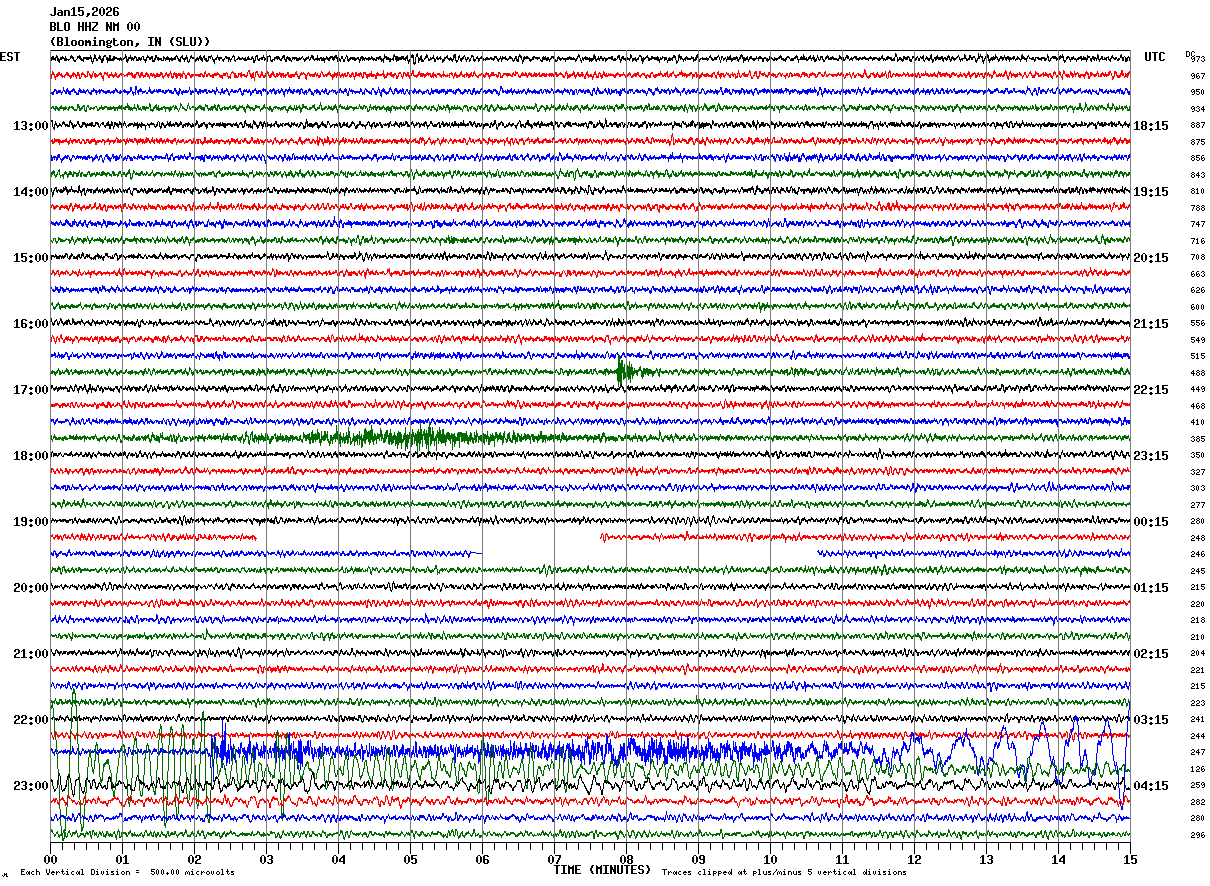Click the DC offset value "600"
This screenshot has height=886, width=1210.
1198,307
